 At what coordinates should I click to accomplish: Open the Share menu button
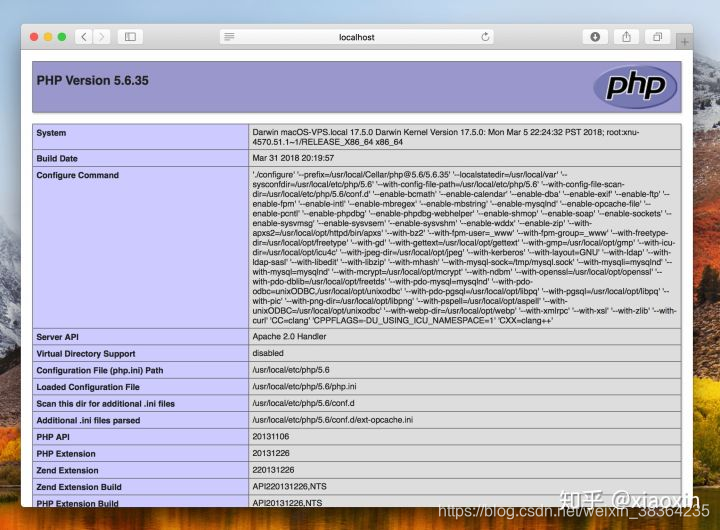pyautogui.click(x=626, y=37)
